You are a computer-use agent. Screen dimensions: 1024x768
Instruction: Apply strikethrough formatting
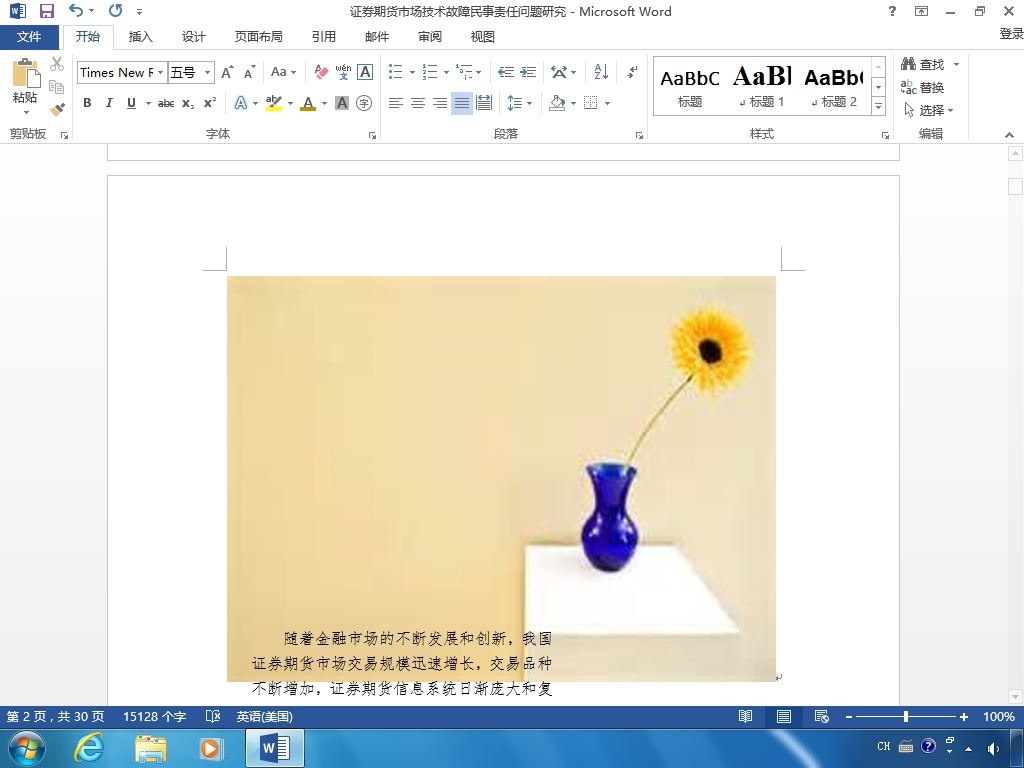[166, 103]
